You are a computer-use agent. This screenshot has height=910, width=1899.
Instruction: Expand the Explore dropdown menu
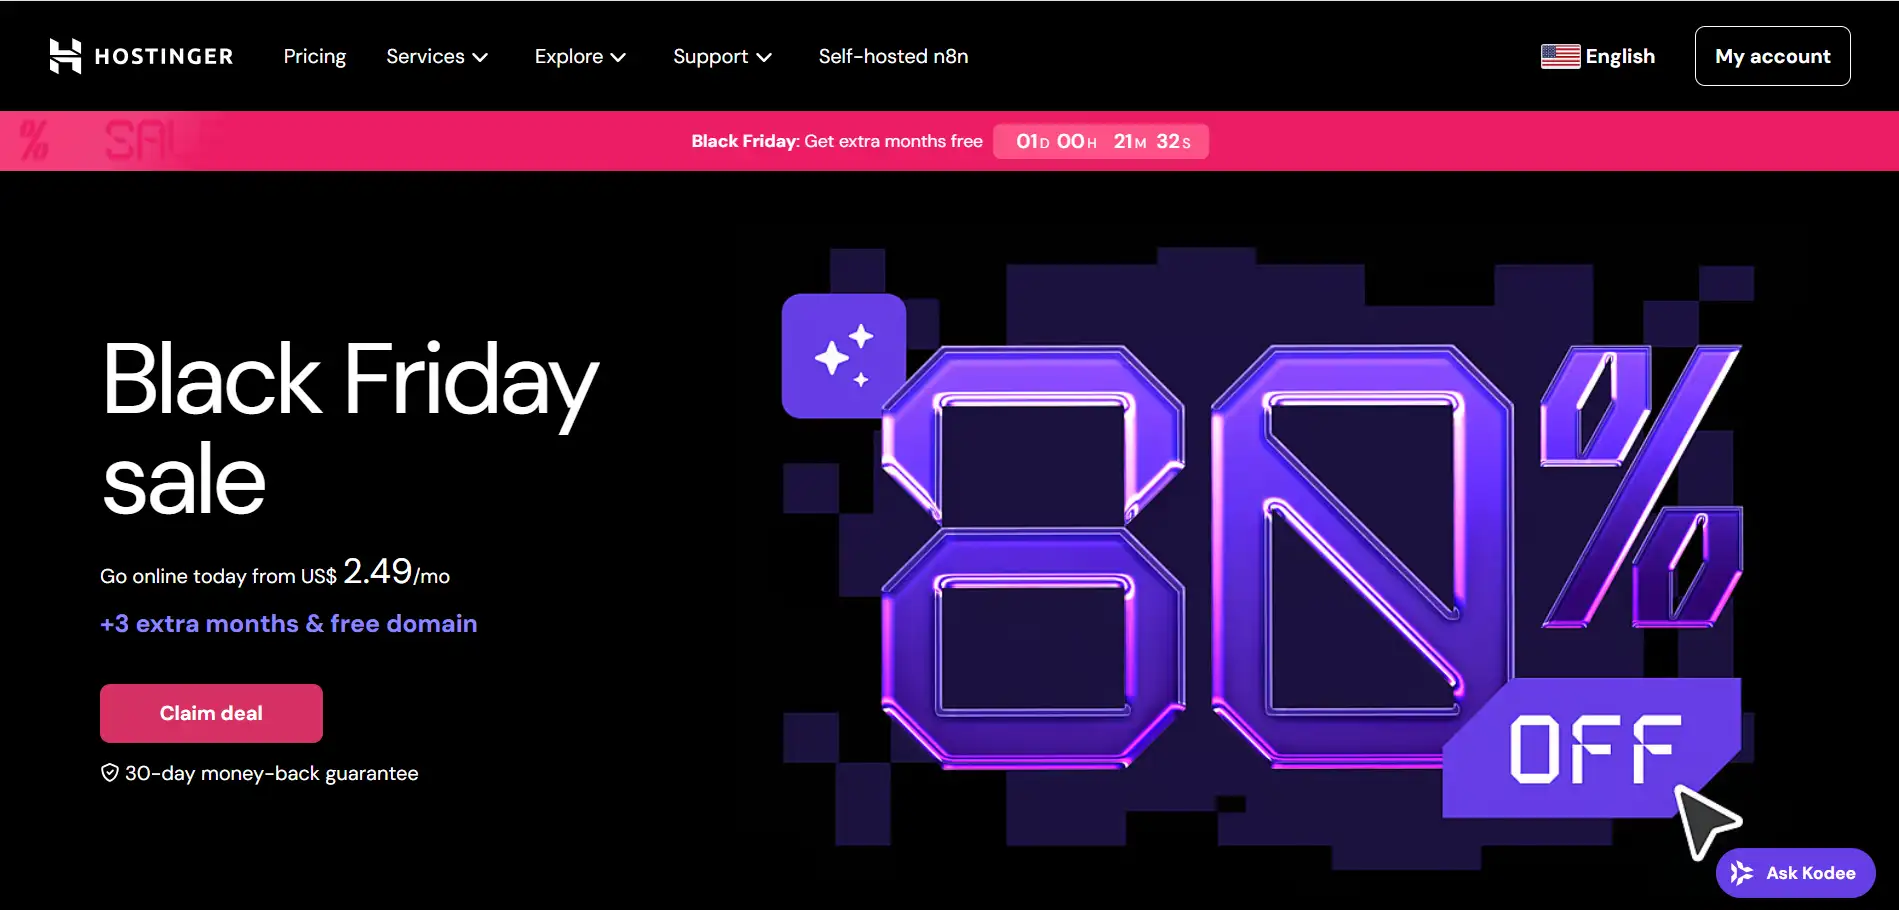[580, 57]
